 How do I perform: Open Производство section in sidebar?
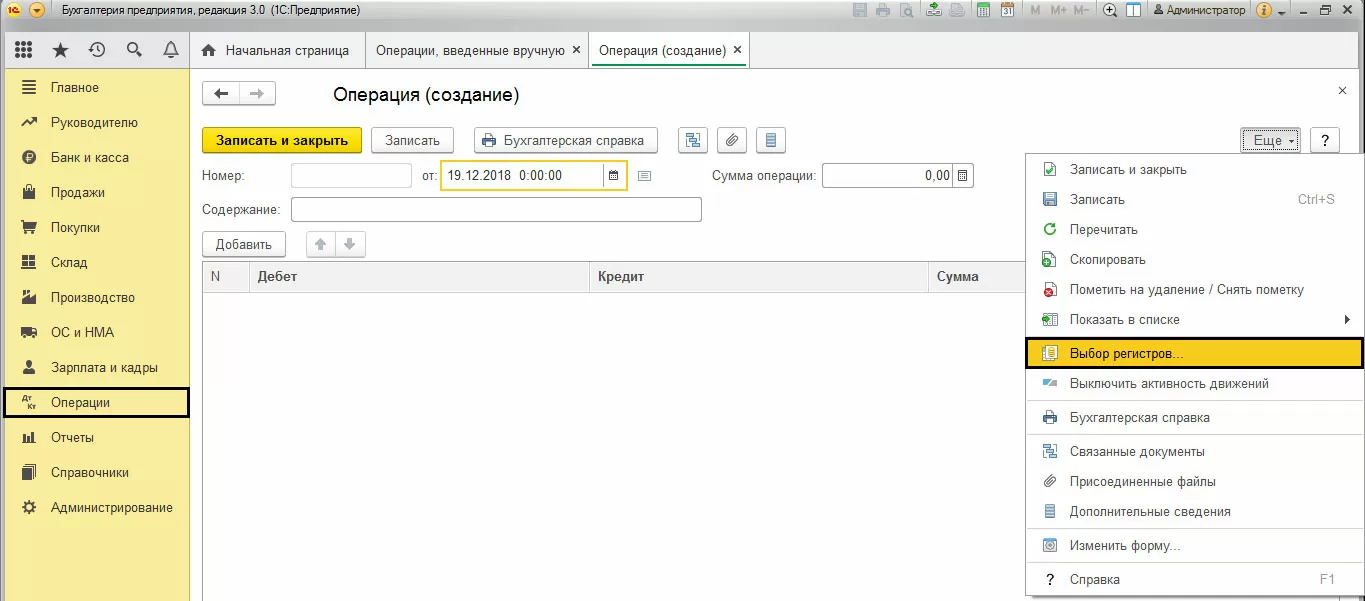click(95, 298)
